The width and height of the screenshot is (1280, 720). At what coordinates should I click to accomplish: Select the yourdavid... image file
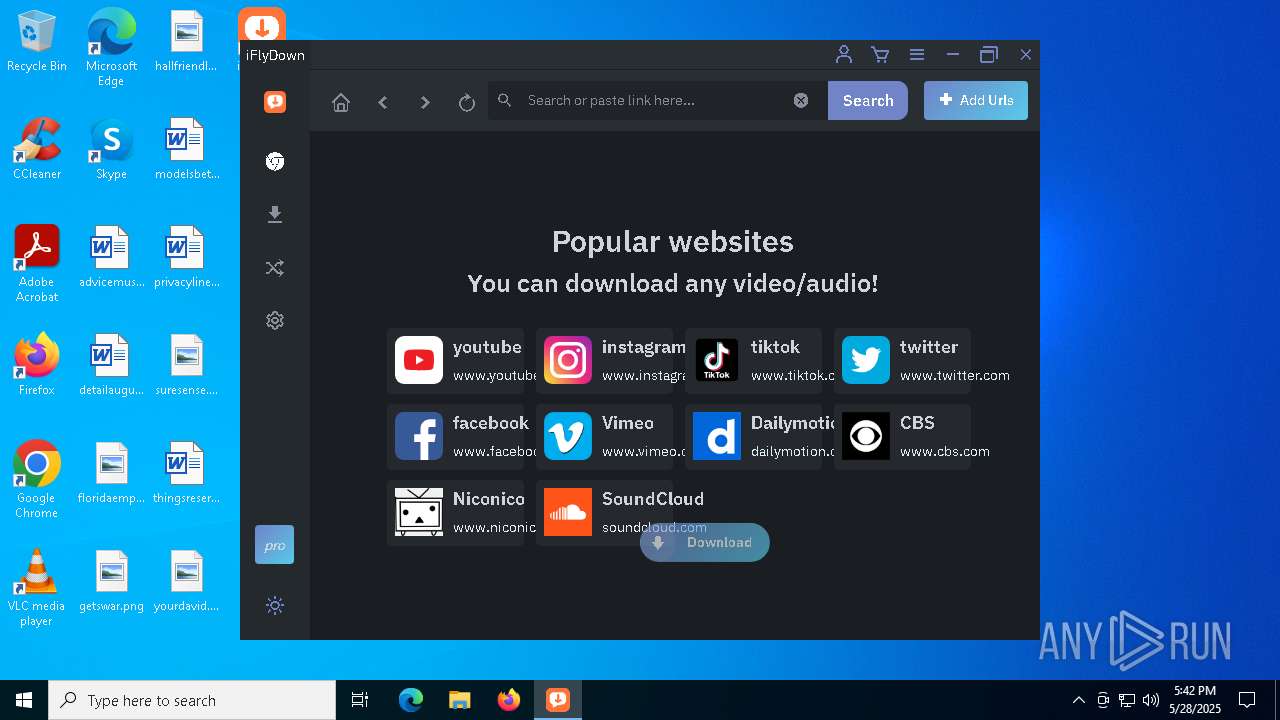186,580
